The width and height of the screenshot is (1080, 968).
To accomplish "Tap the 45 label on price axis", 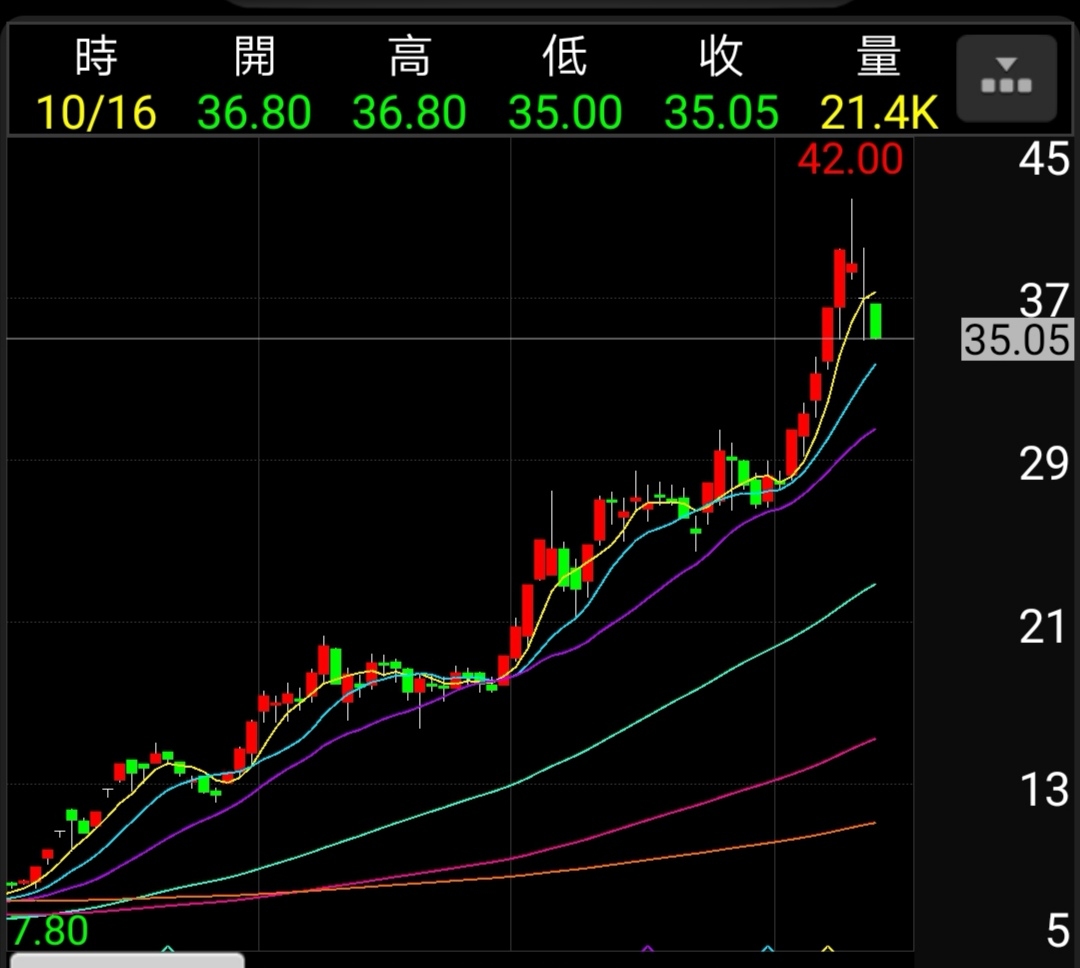I will point(1043,160).
